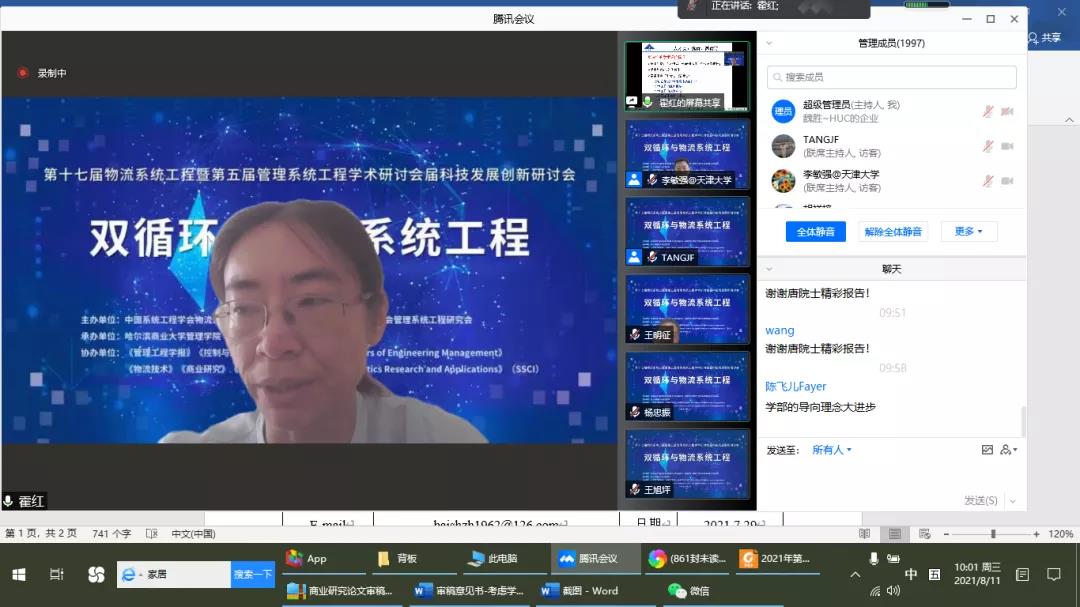Toggle TANGJF's microphone mute
This screenshot has width=1080, height=607.
click(x=988, y=146)
